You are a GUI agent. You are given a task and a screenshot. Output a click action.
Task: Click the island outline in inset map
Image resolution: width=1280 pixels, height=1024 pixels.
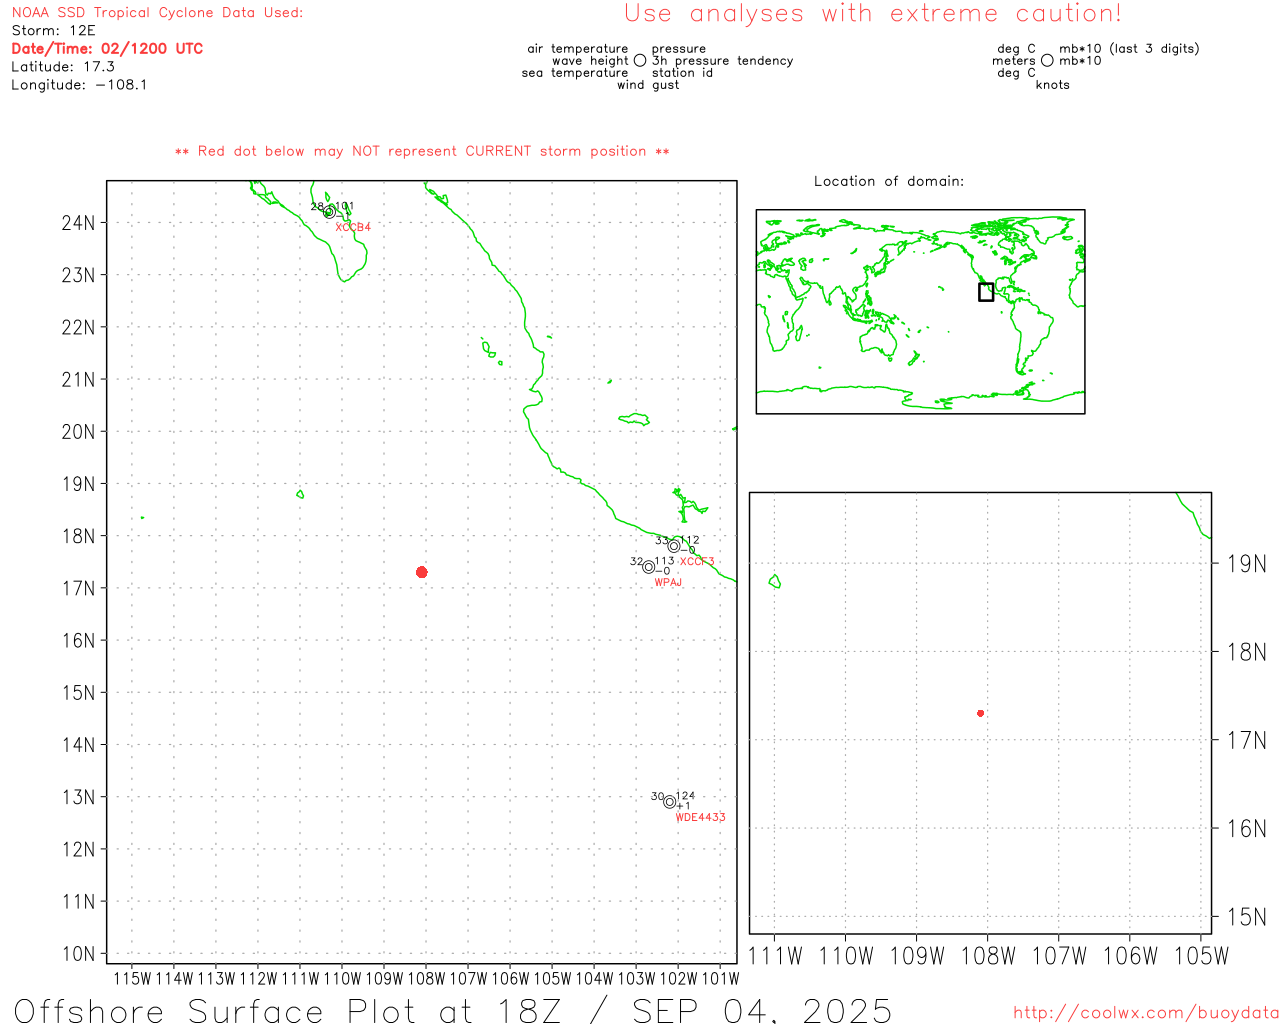pyautogui.click(x=775, y=581)
